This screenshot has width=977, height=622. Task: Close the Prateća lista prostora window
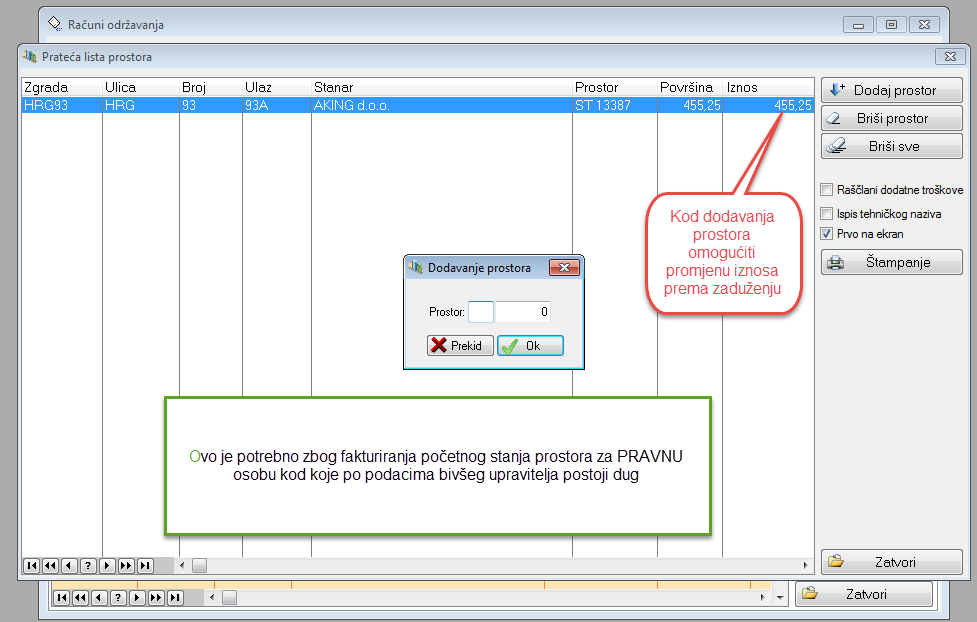point(950,57)
